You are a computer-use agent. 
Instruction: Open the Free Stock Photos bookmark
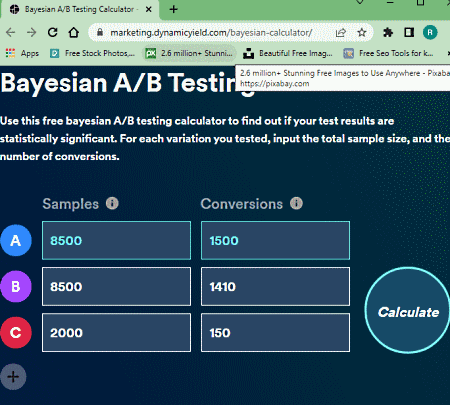coord(92,53)
